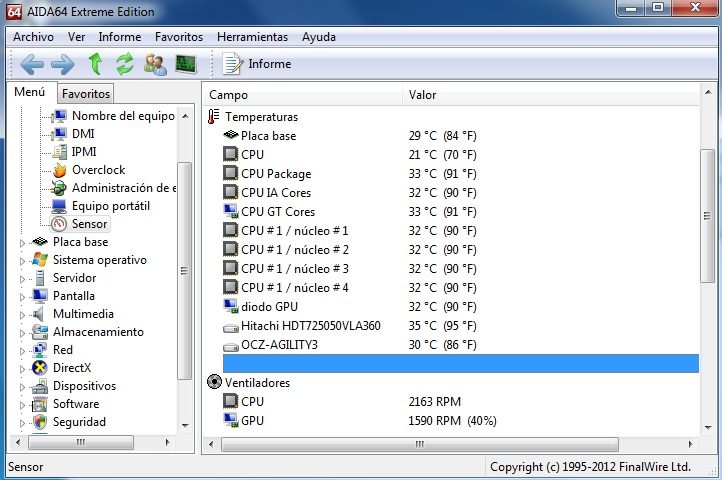Viewport: 722px width, 480px height.
Task: Click the Valor column header
Action: point(422,95)
